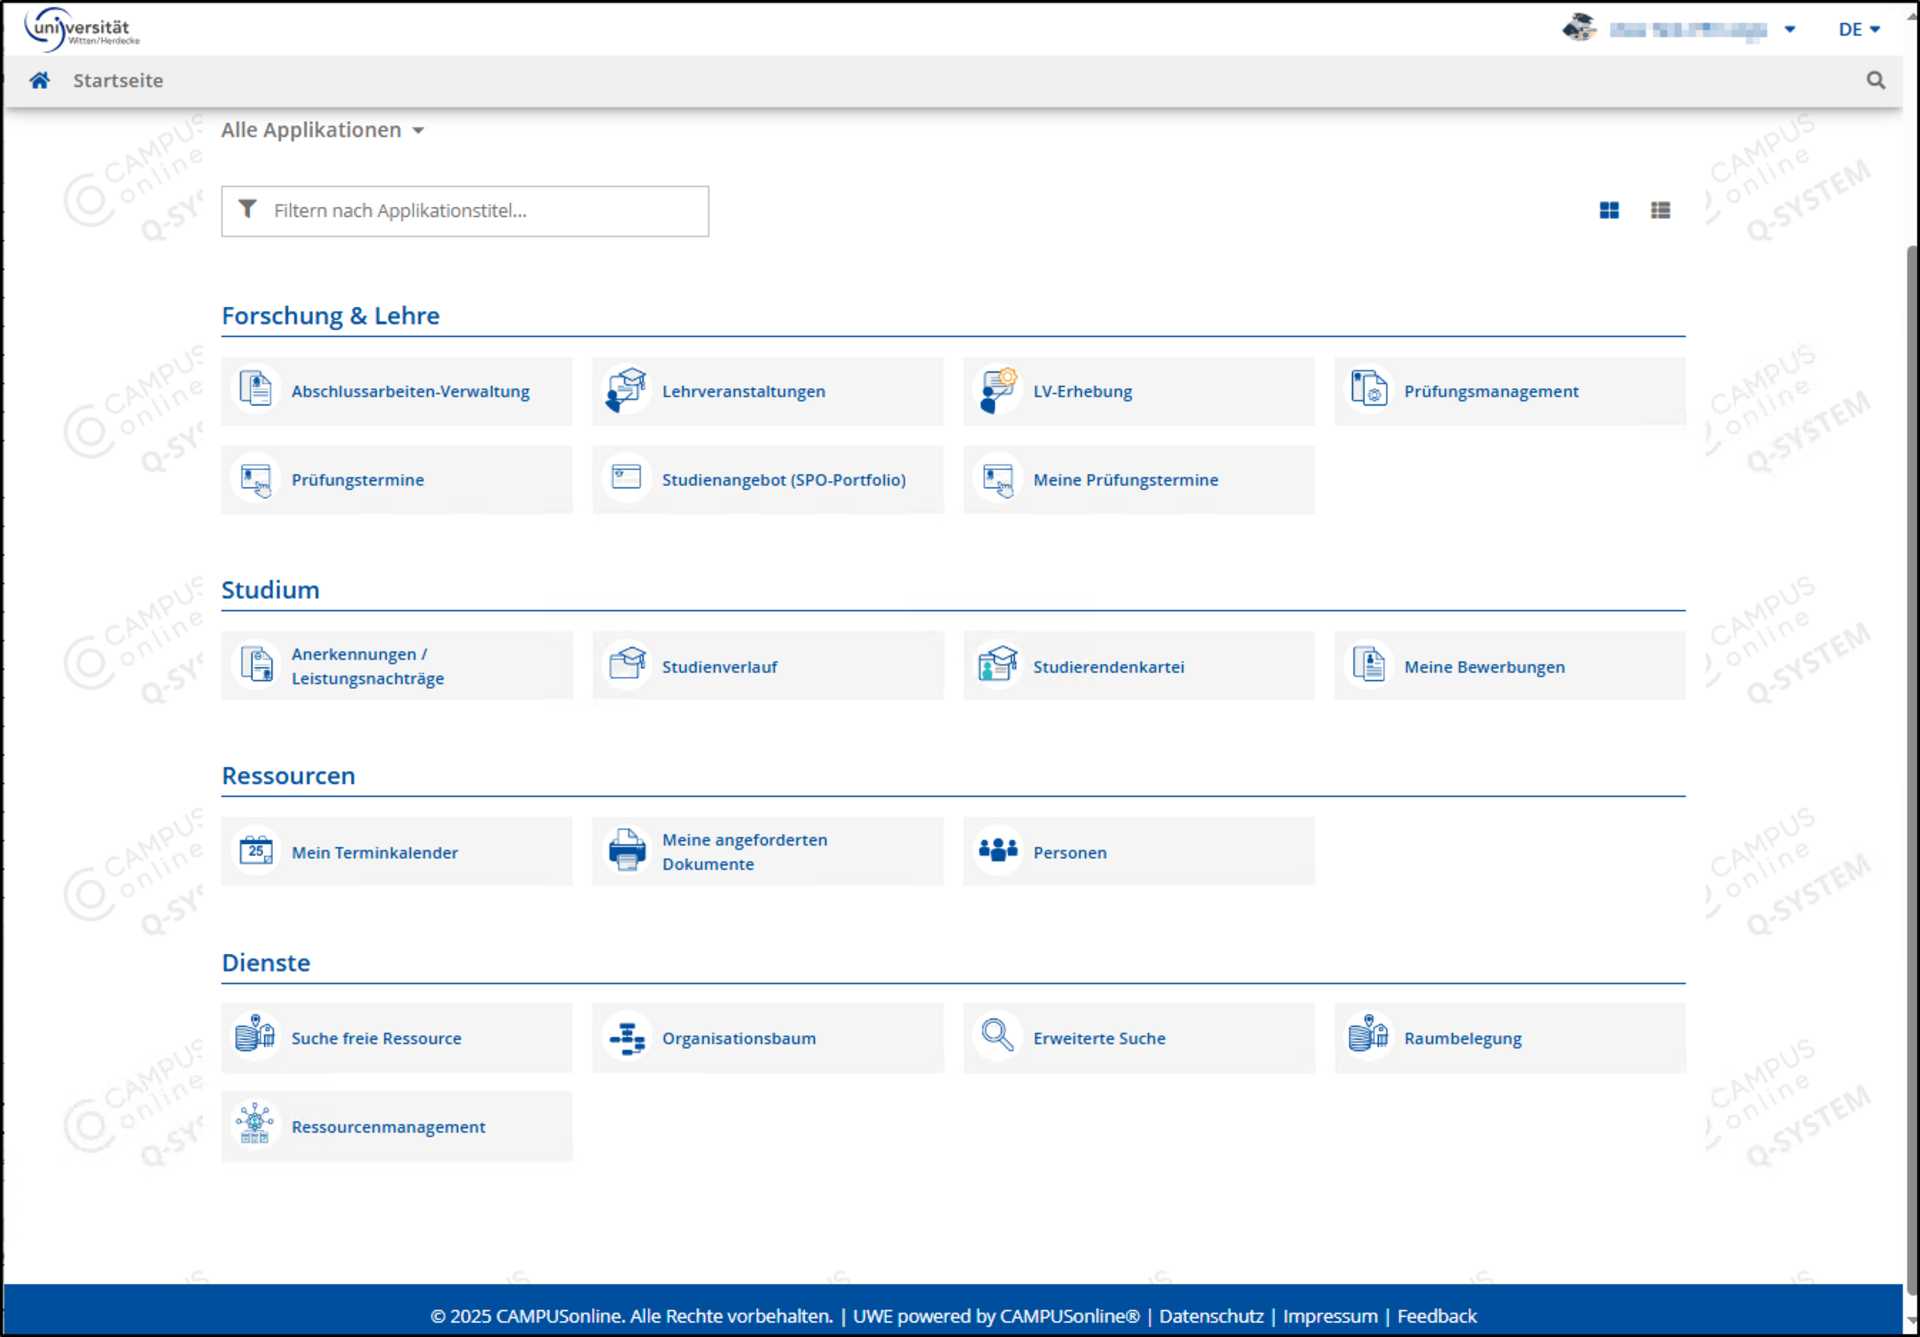
Task: Open the Personen group icon
Action: coord(997,851)
